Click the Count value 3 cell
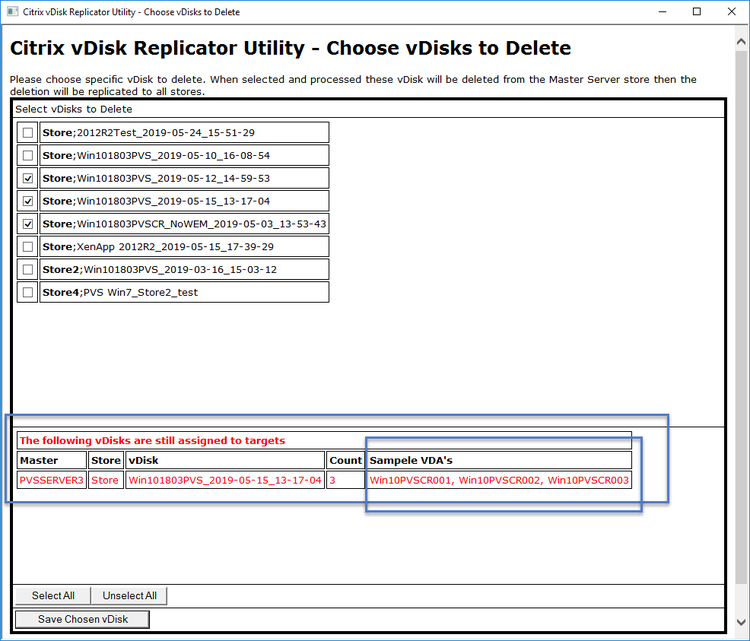This screenshot has width=750, height=641. [345, 480]
